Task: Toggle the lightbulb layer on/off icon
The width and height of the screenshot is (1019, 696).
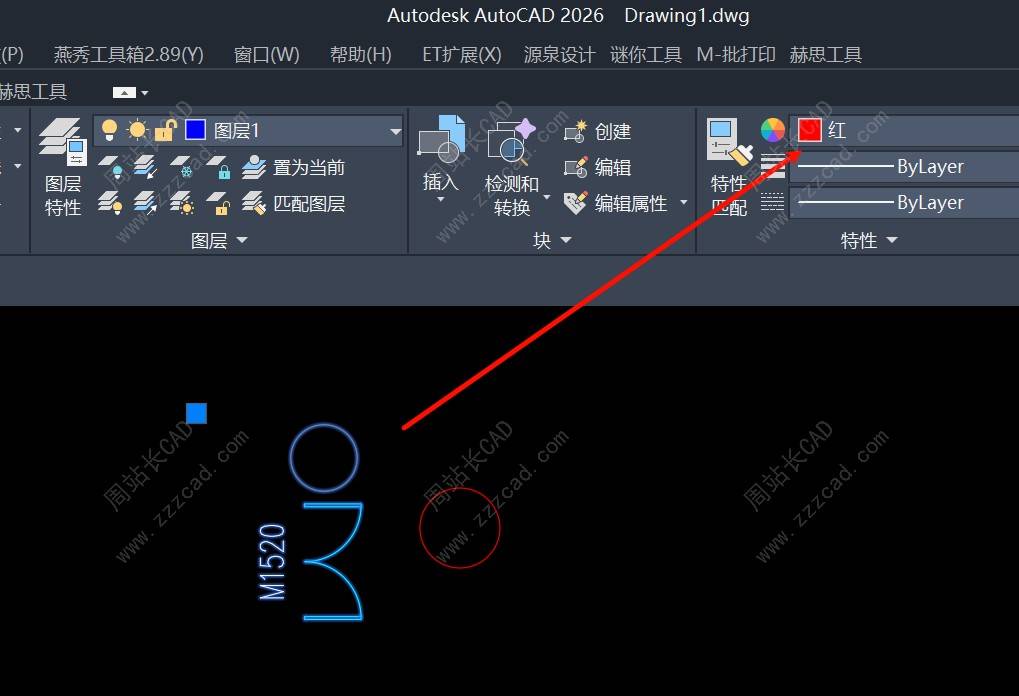Action: click(110, 131)
